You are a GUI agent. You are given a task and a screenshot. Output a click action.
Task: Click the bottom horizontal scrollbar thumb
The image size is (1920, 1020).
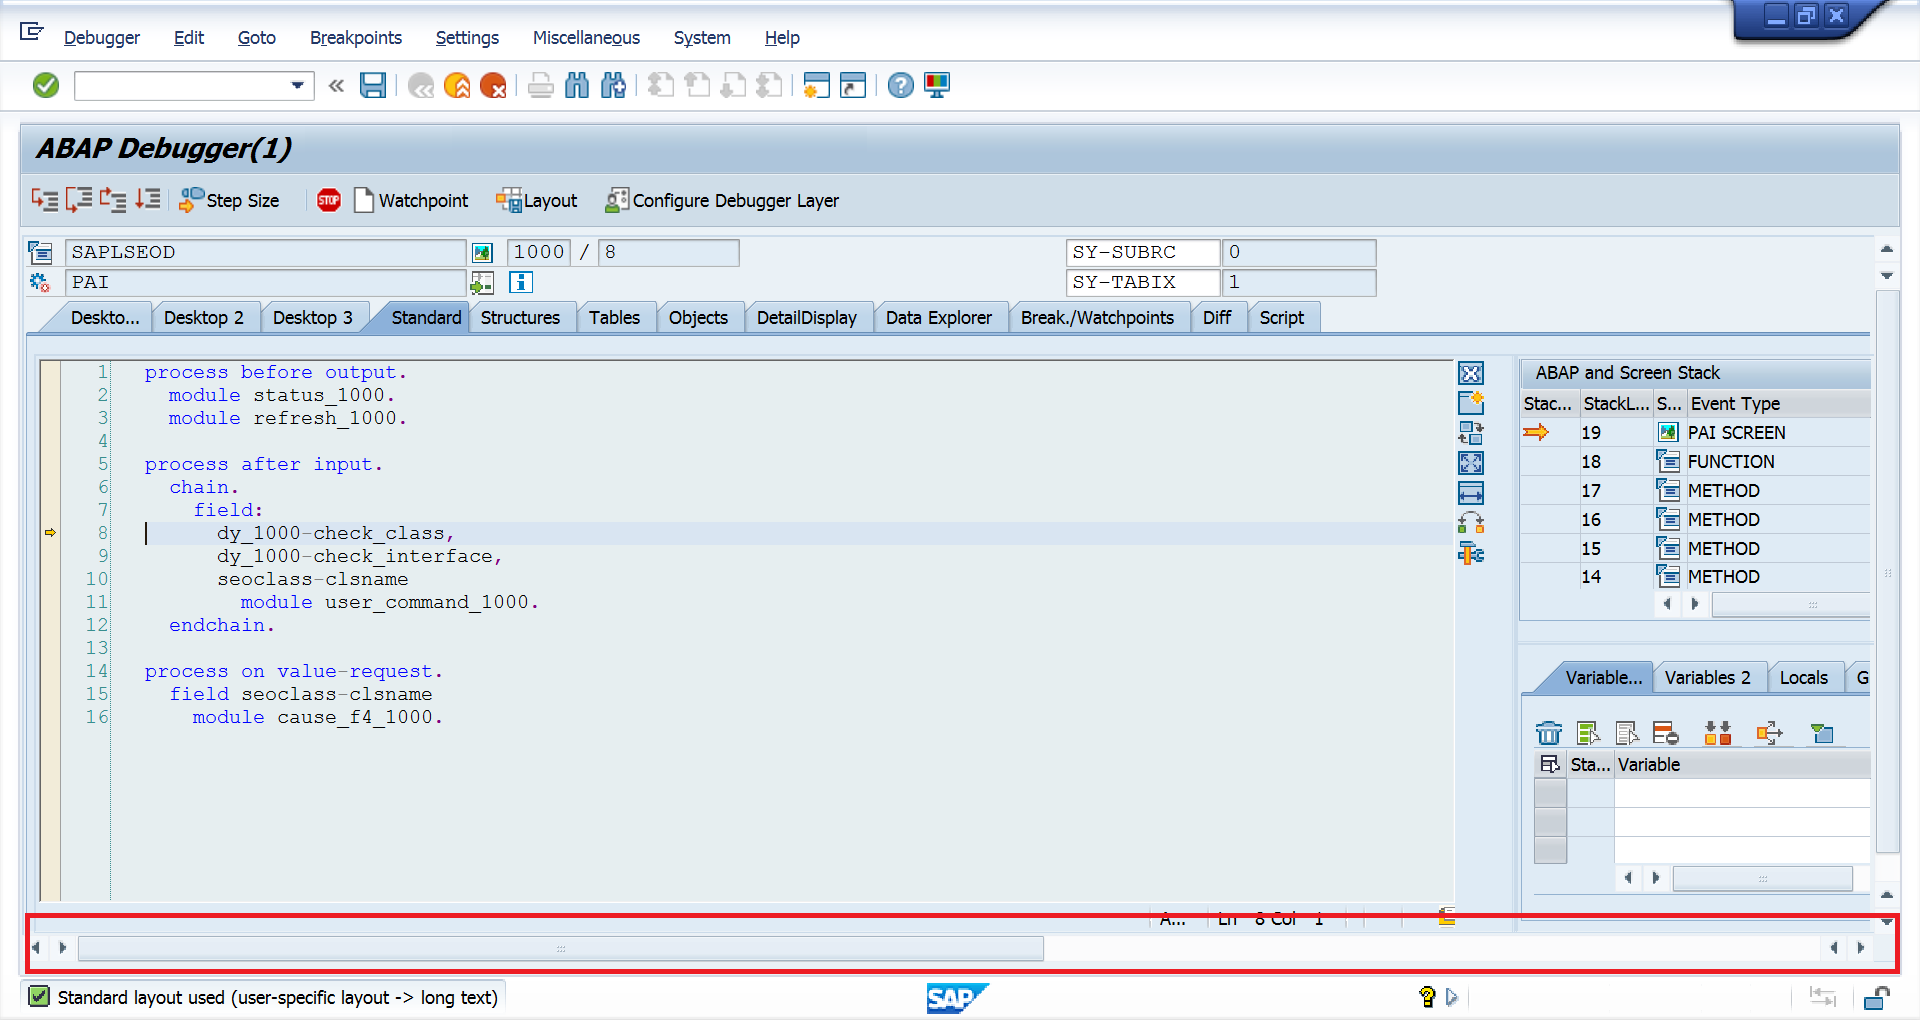[561, 947]
